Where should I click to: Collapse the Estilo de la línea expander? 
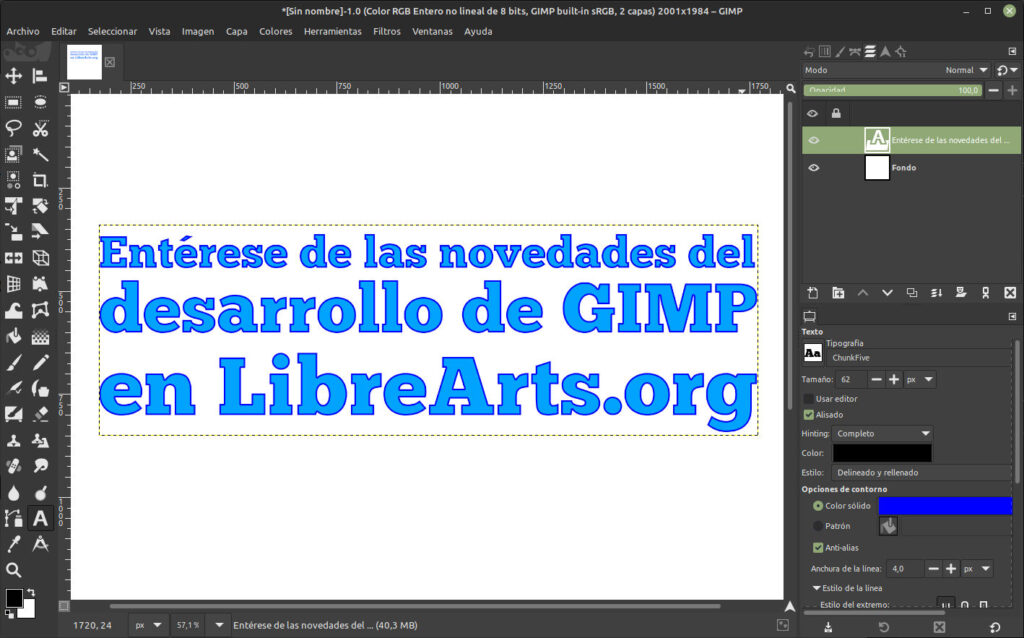(816, 588)
